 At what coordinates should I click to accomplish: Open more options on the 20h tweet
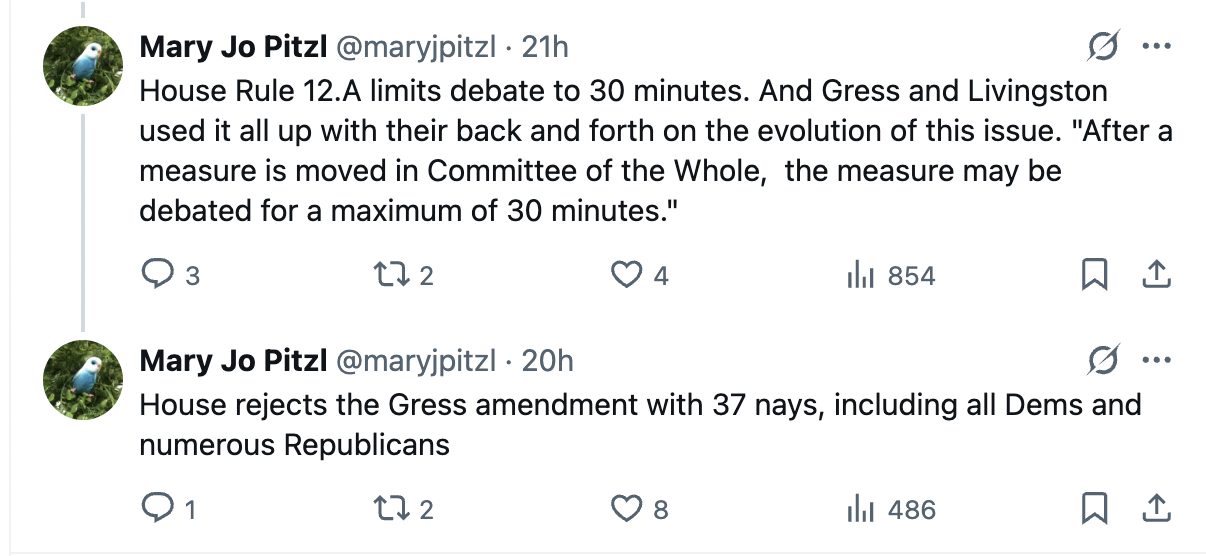[1156, 360]
